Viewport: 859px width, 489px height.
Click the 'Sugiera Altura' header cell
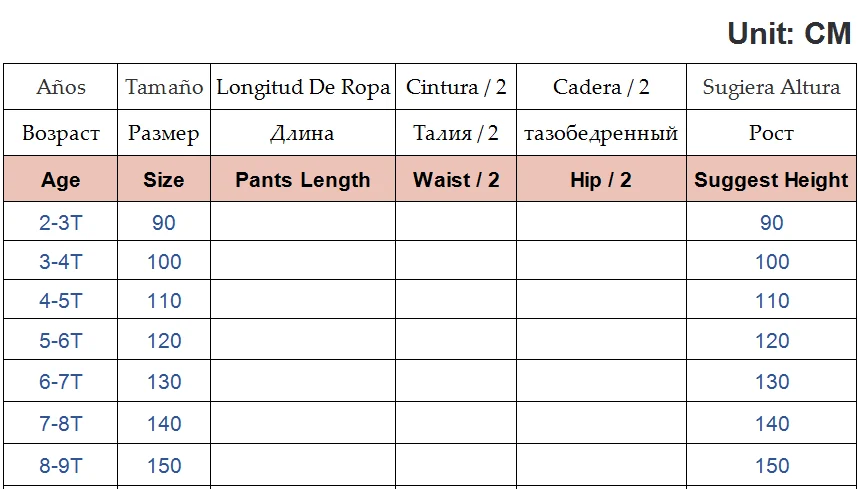pyautogui.click(x=771, y=87)
